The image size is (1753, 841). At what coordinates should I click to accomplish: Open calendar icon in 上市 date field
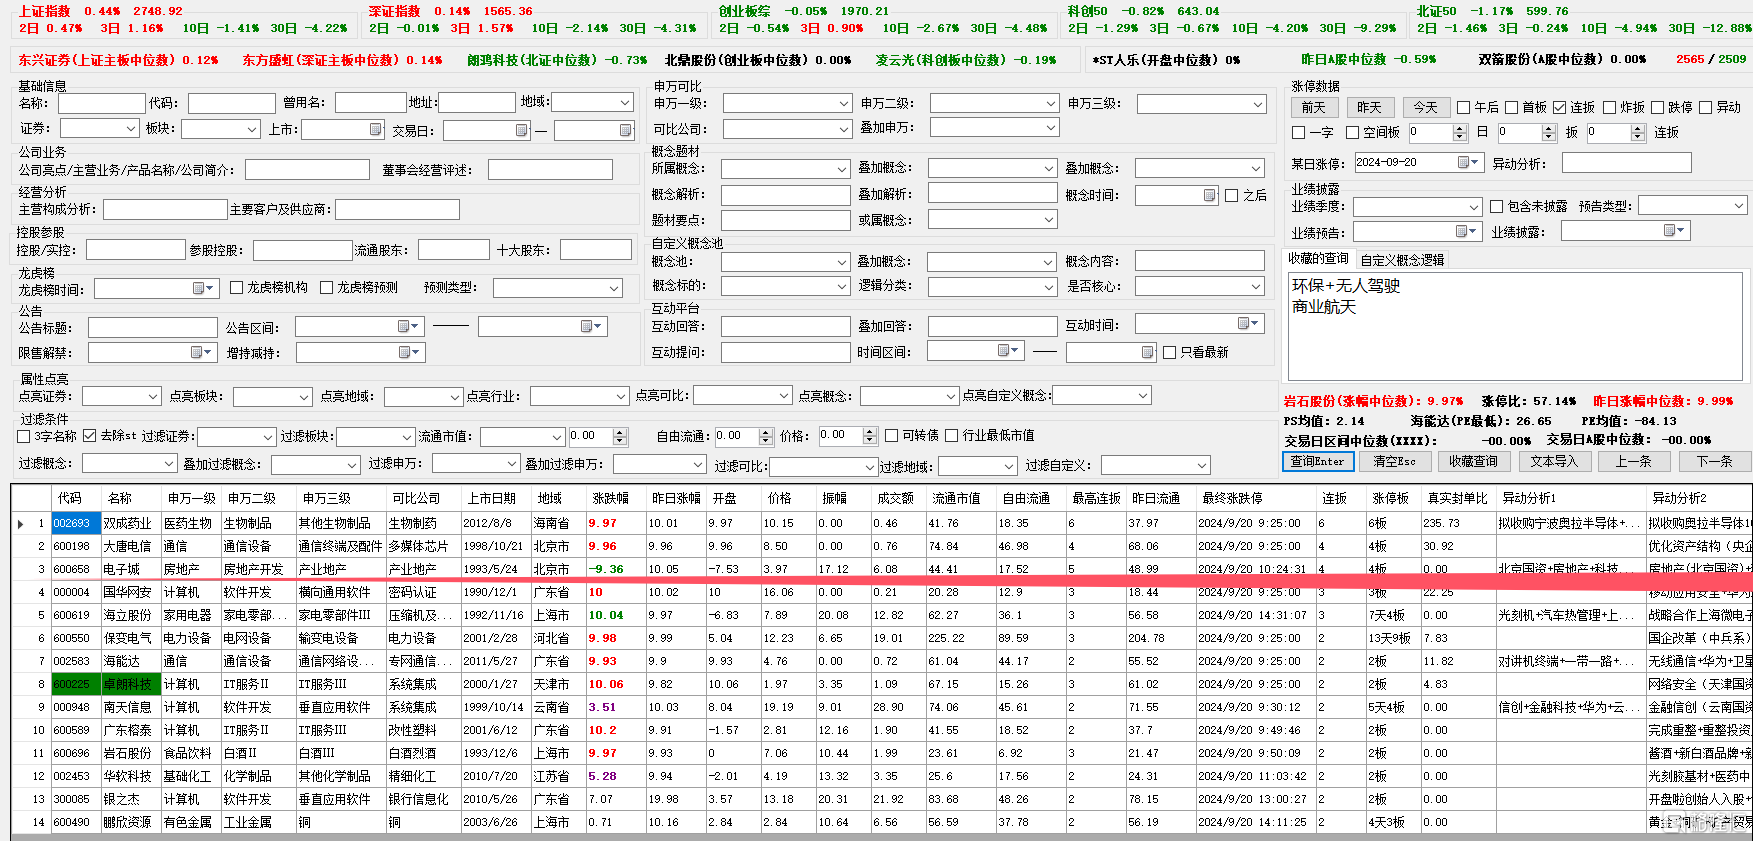[x=375, y=129]
